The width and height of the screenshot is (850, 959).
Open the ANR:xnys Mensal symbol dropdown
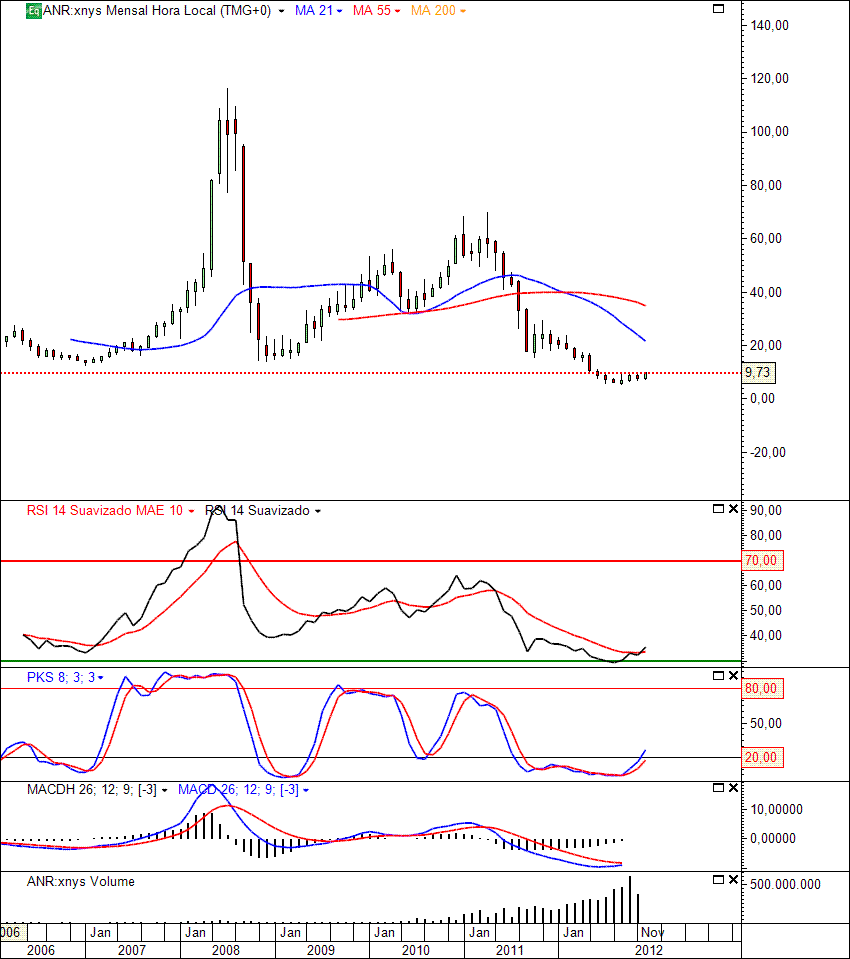(281, 11)
